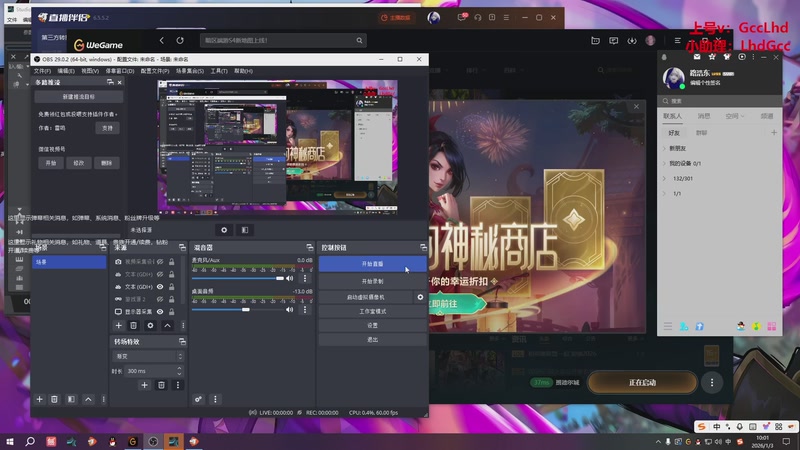Expand the 132/301 friends group
The width and height of the screenshot is (800, 450).
pos(664,179)
